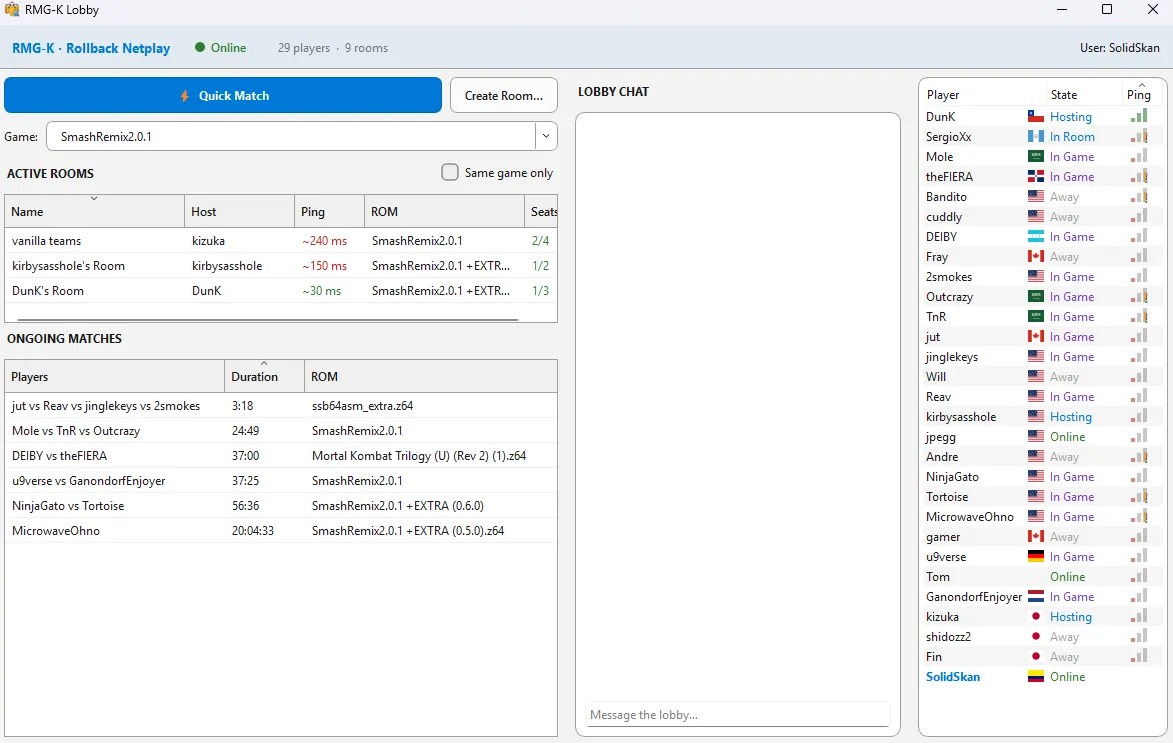This screenshot has width=1173, height=743.
Task: Click the green Online status dot
Action: tap(200, 47)
